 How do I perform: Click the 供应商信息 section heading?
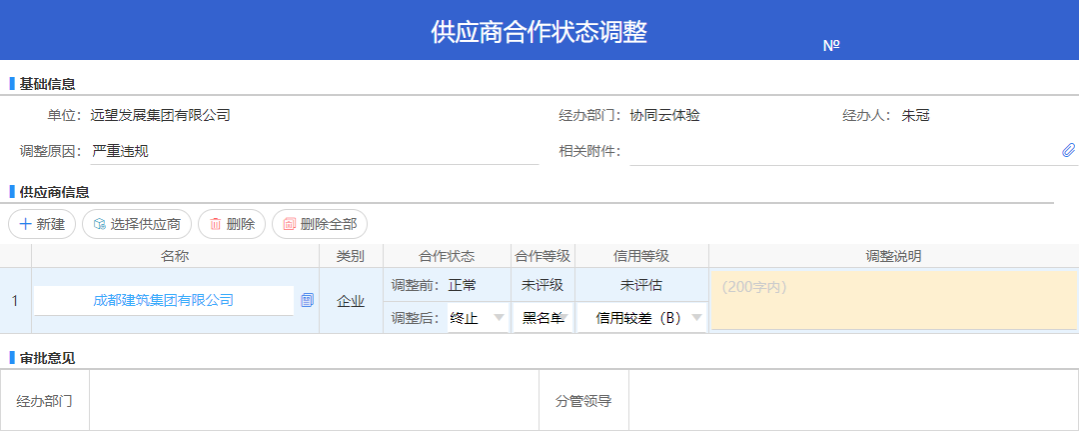[54, 192]
